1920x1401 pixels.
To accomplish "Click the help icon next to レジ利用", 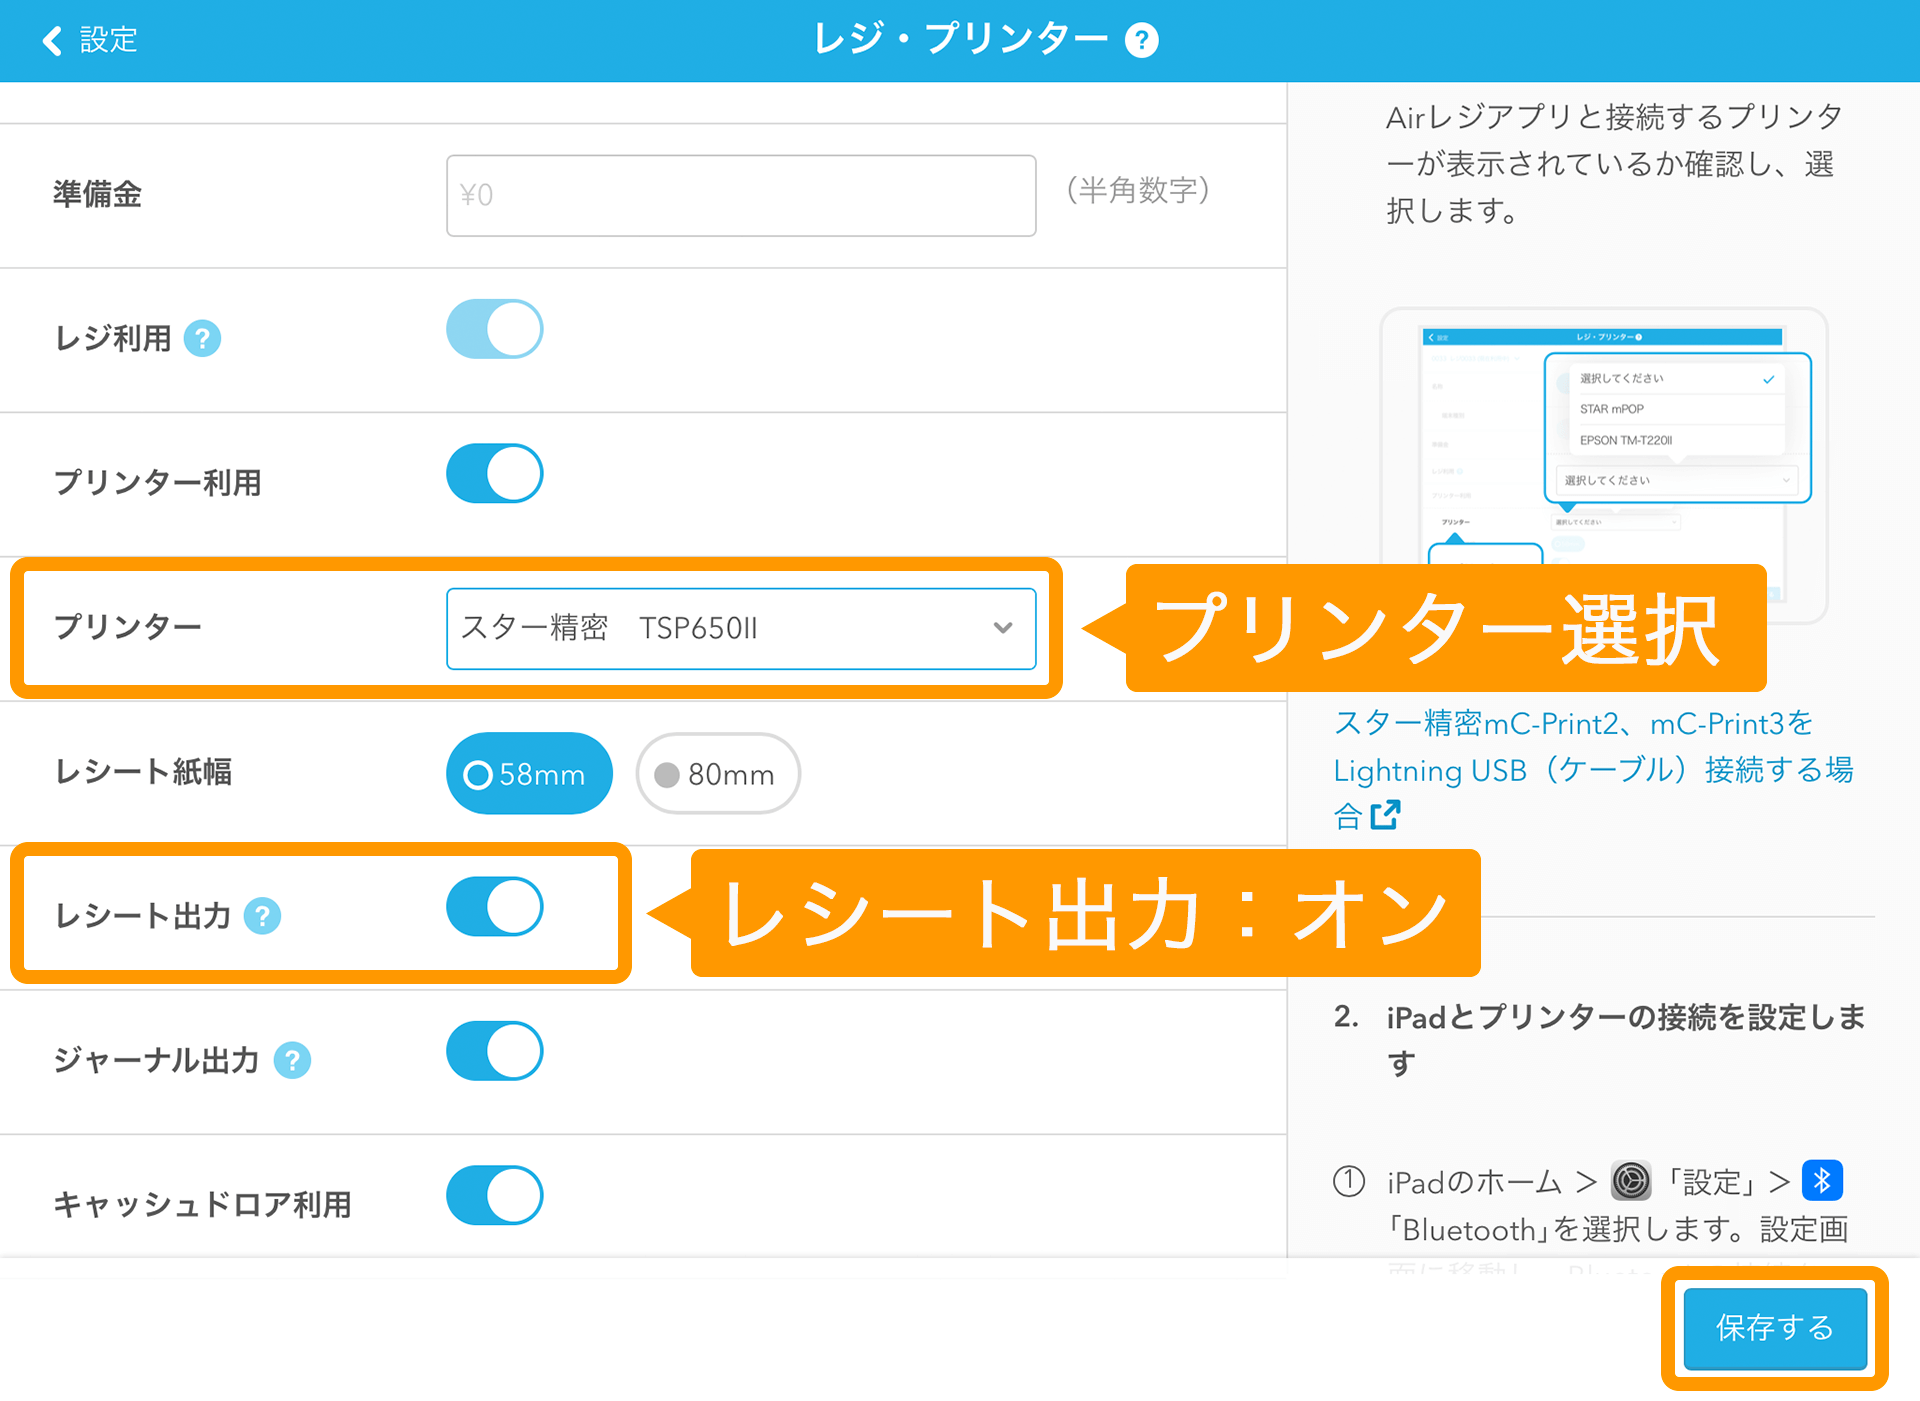I will tap(202, 338).
